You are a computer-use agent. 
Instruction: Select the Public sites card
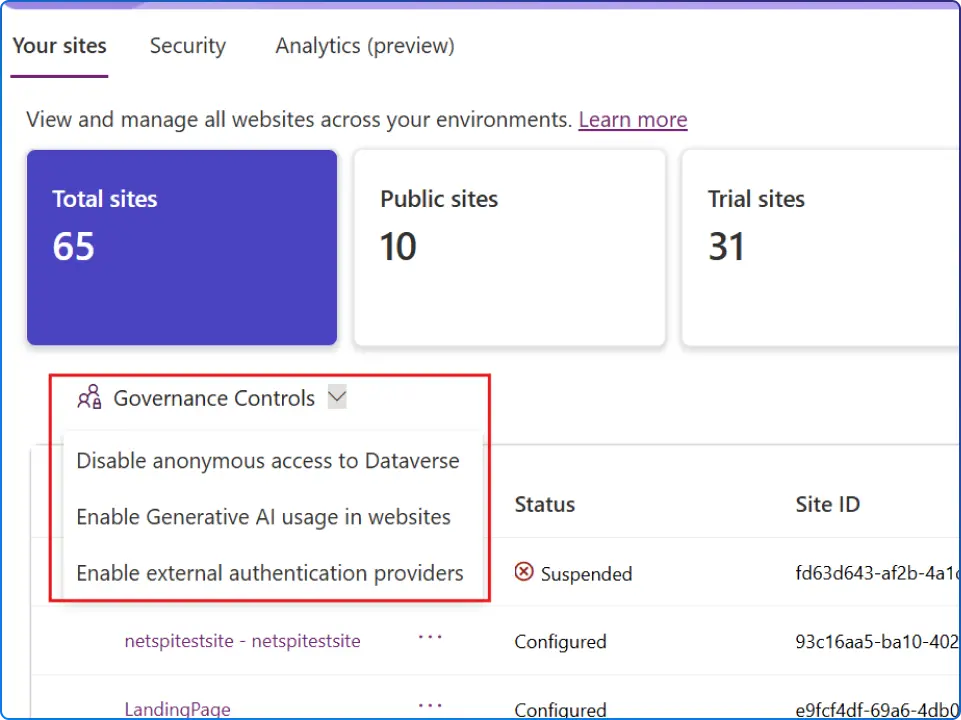point(510,247)
